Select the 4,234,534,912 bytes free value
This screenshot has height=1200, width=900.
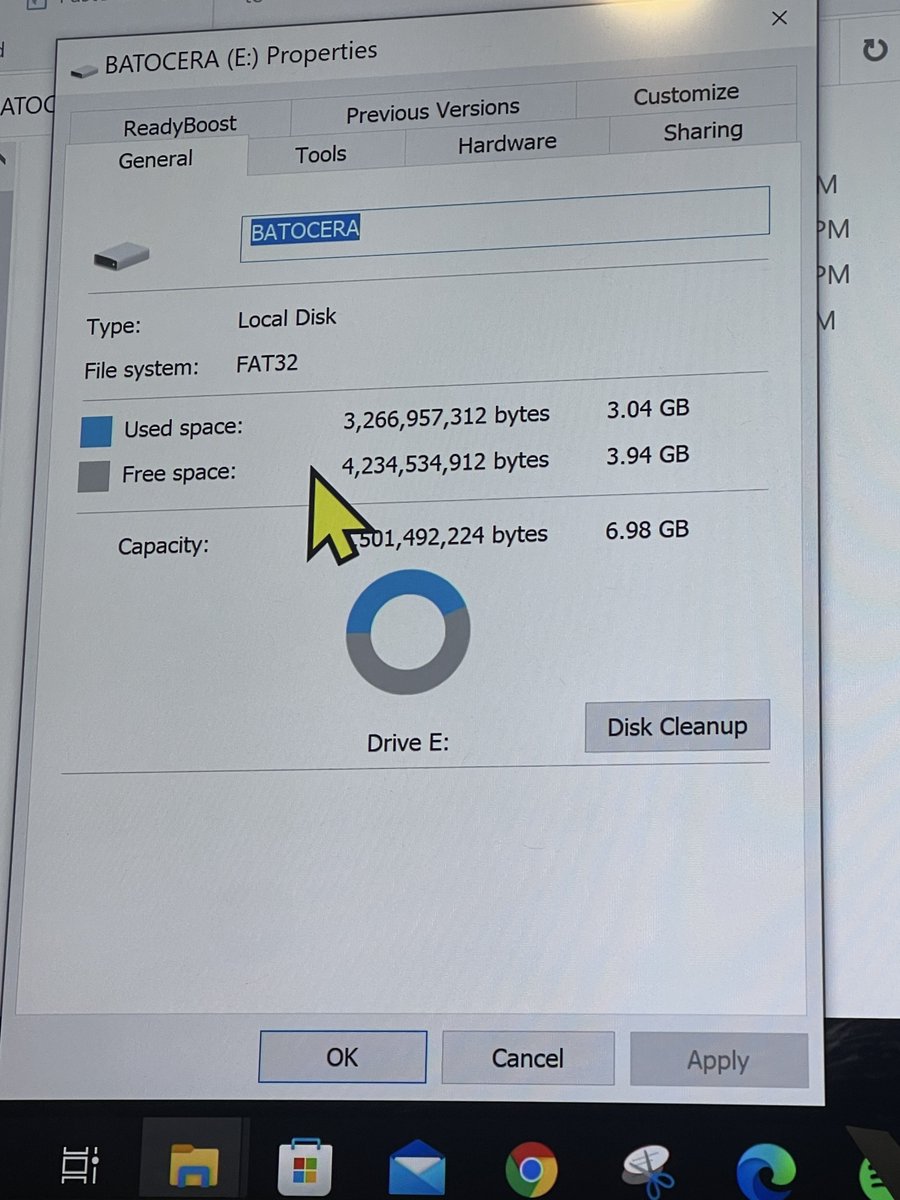pos(445,463)
